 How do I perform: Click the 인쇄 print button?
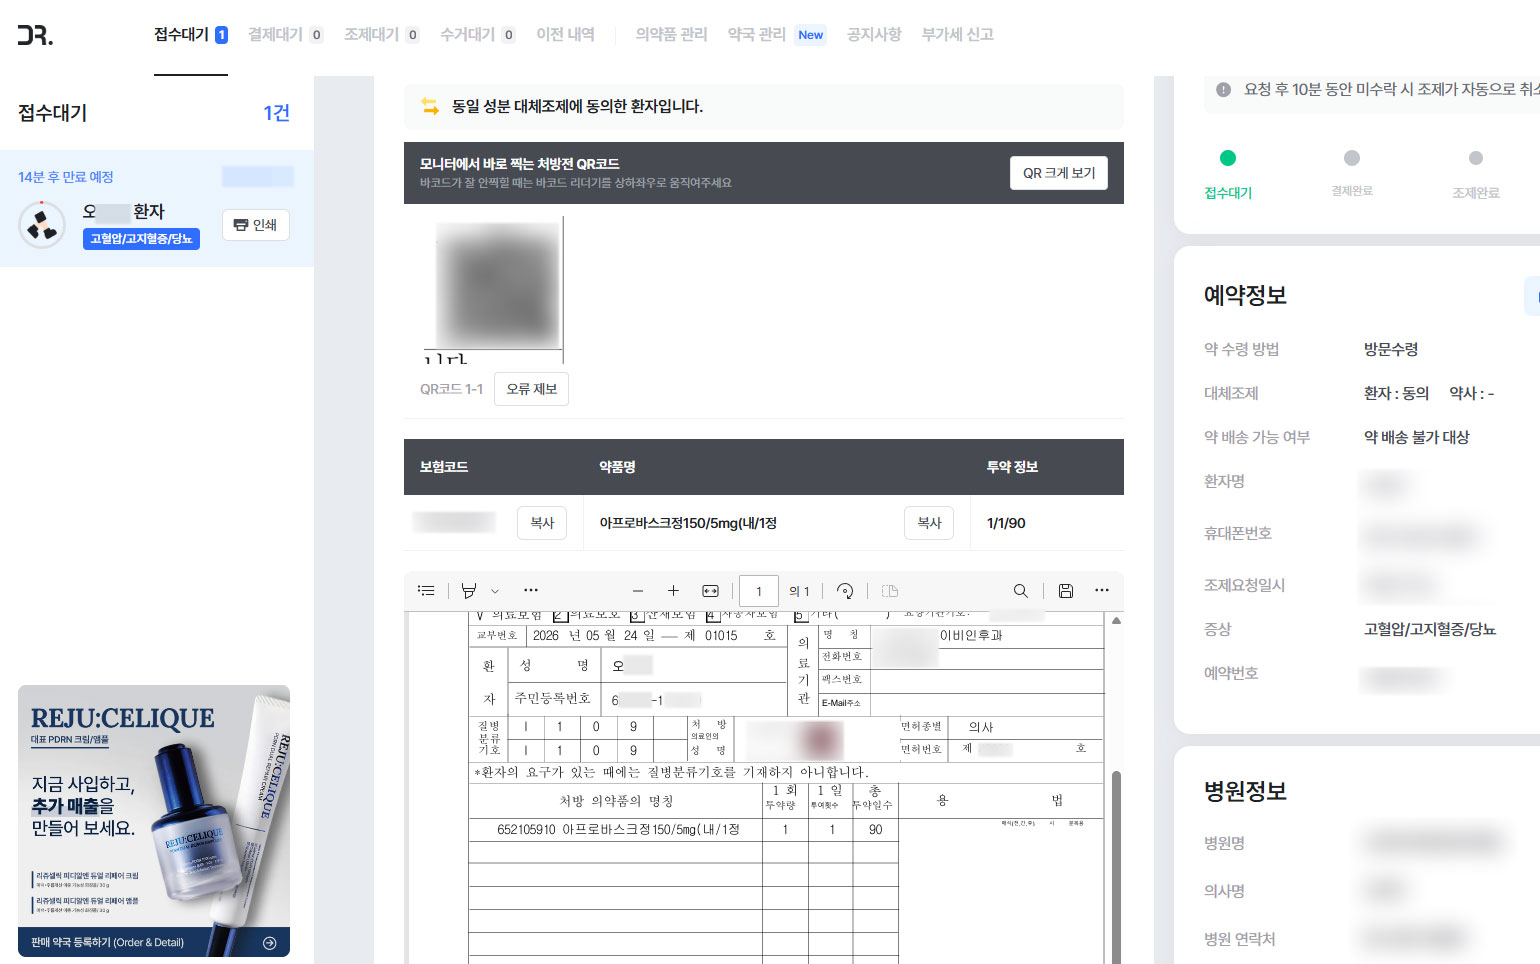(256, 225)
